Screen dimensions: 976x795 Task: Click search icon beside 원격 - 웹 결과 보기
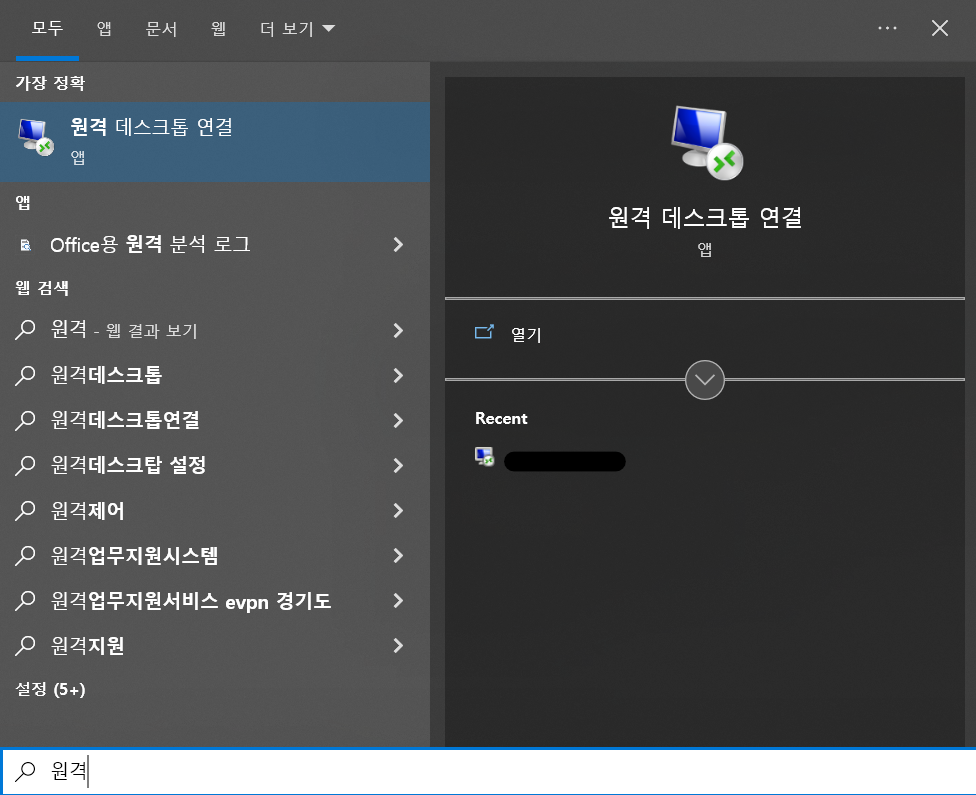[x=25, y=330]
